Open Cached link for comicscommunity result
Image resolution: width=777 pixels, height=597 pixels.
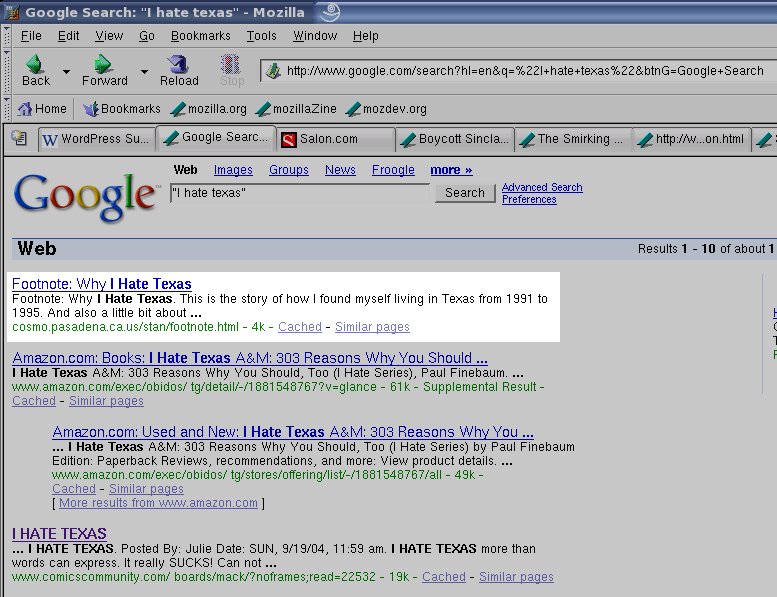tap(444, 577)
